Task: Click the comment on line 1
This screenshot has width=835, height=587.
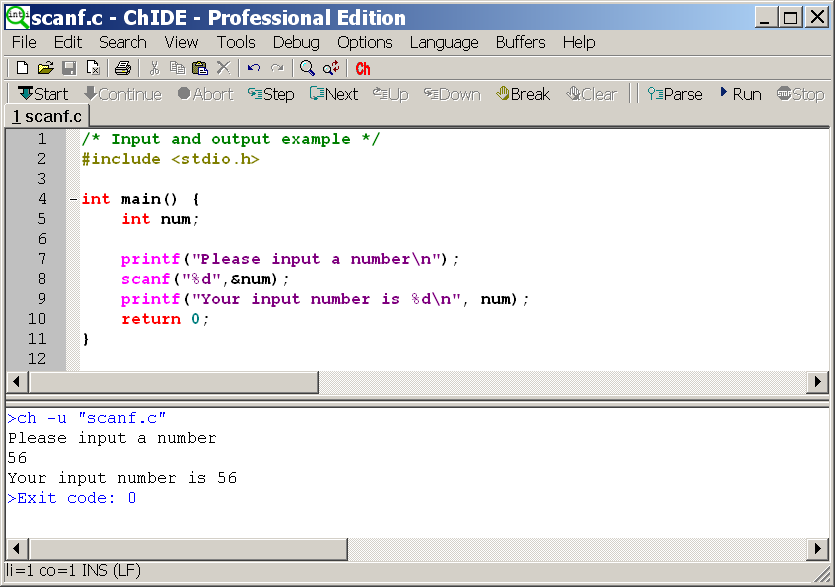Action: tap(231, 139)
